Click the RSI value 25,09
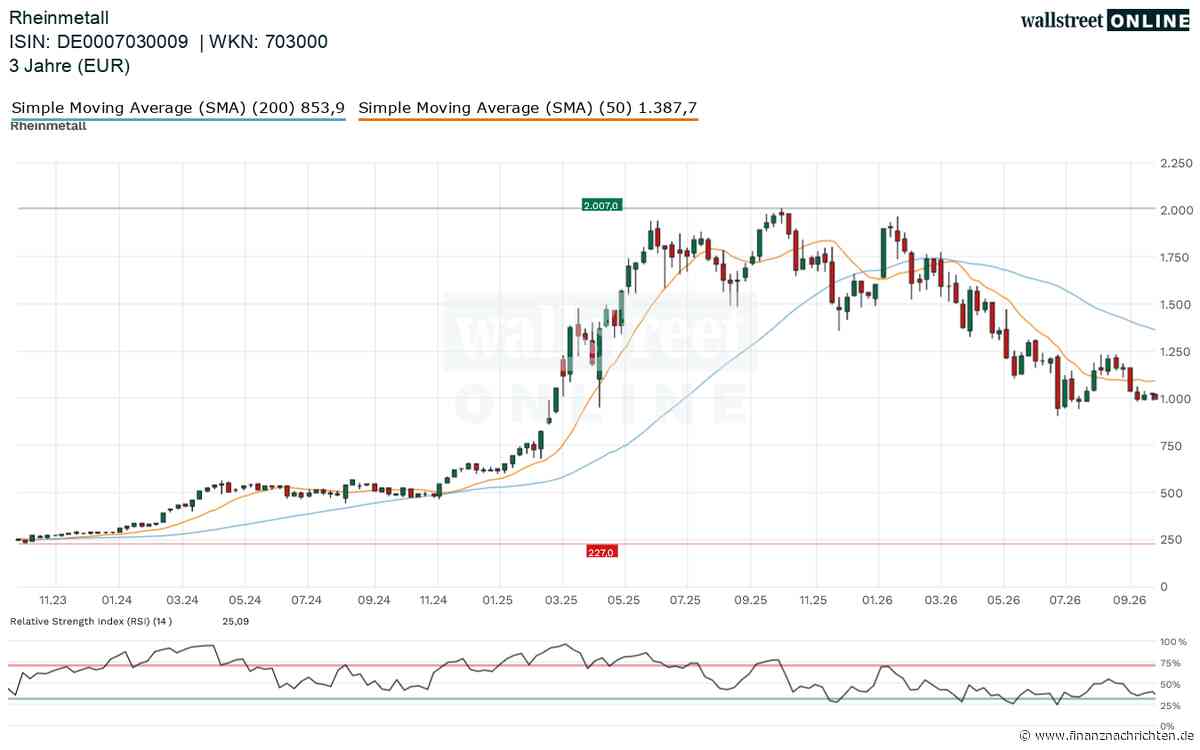 (x=234, y=621)
